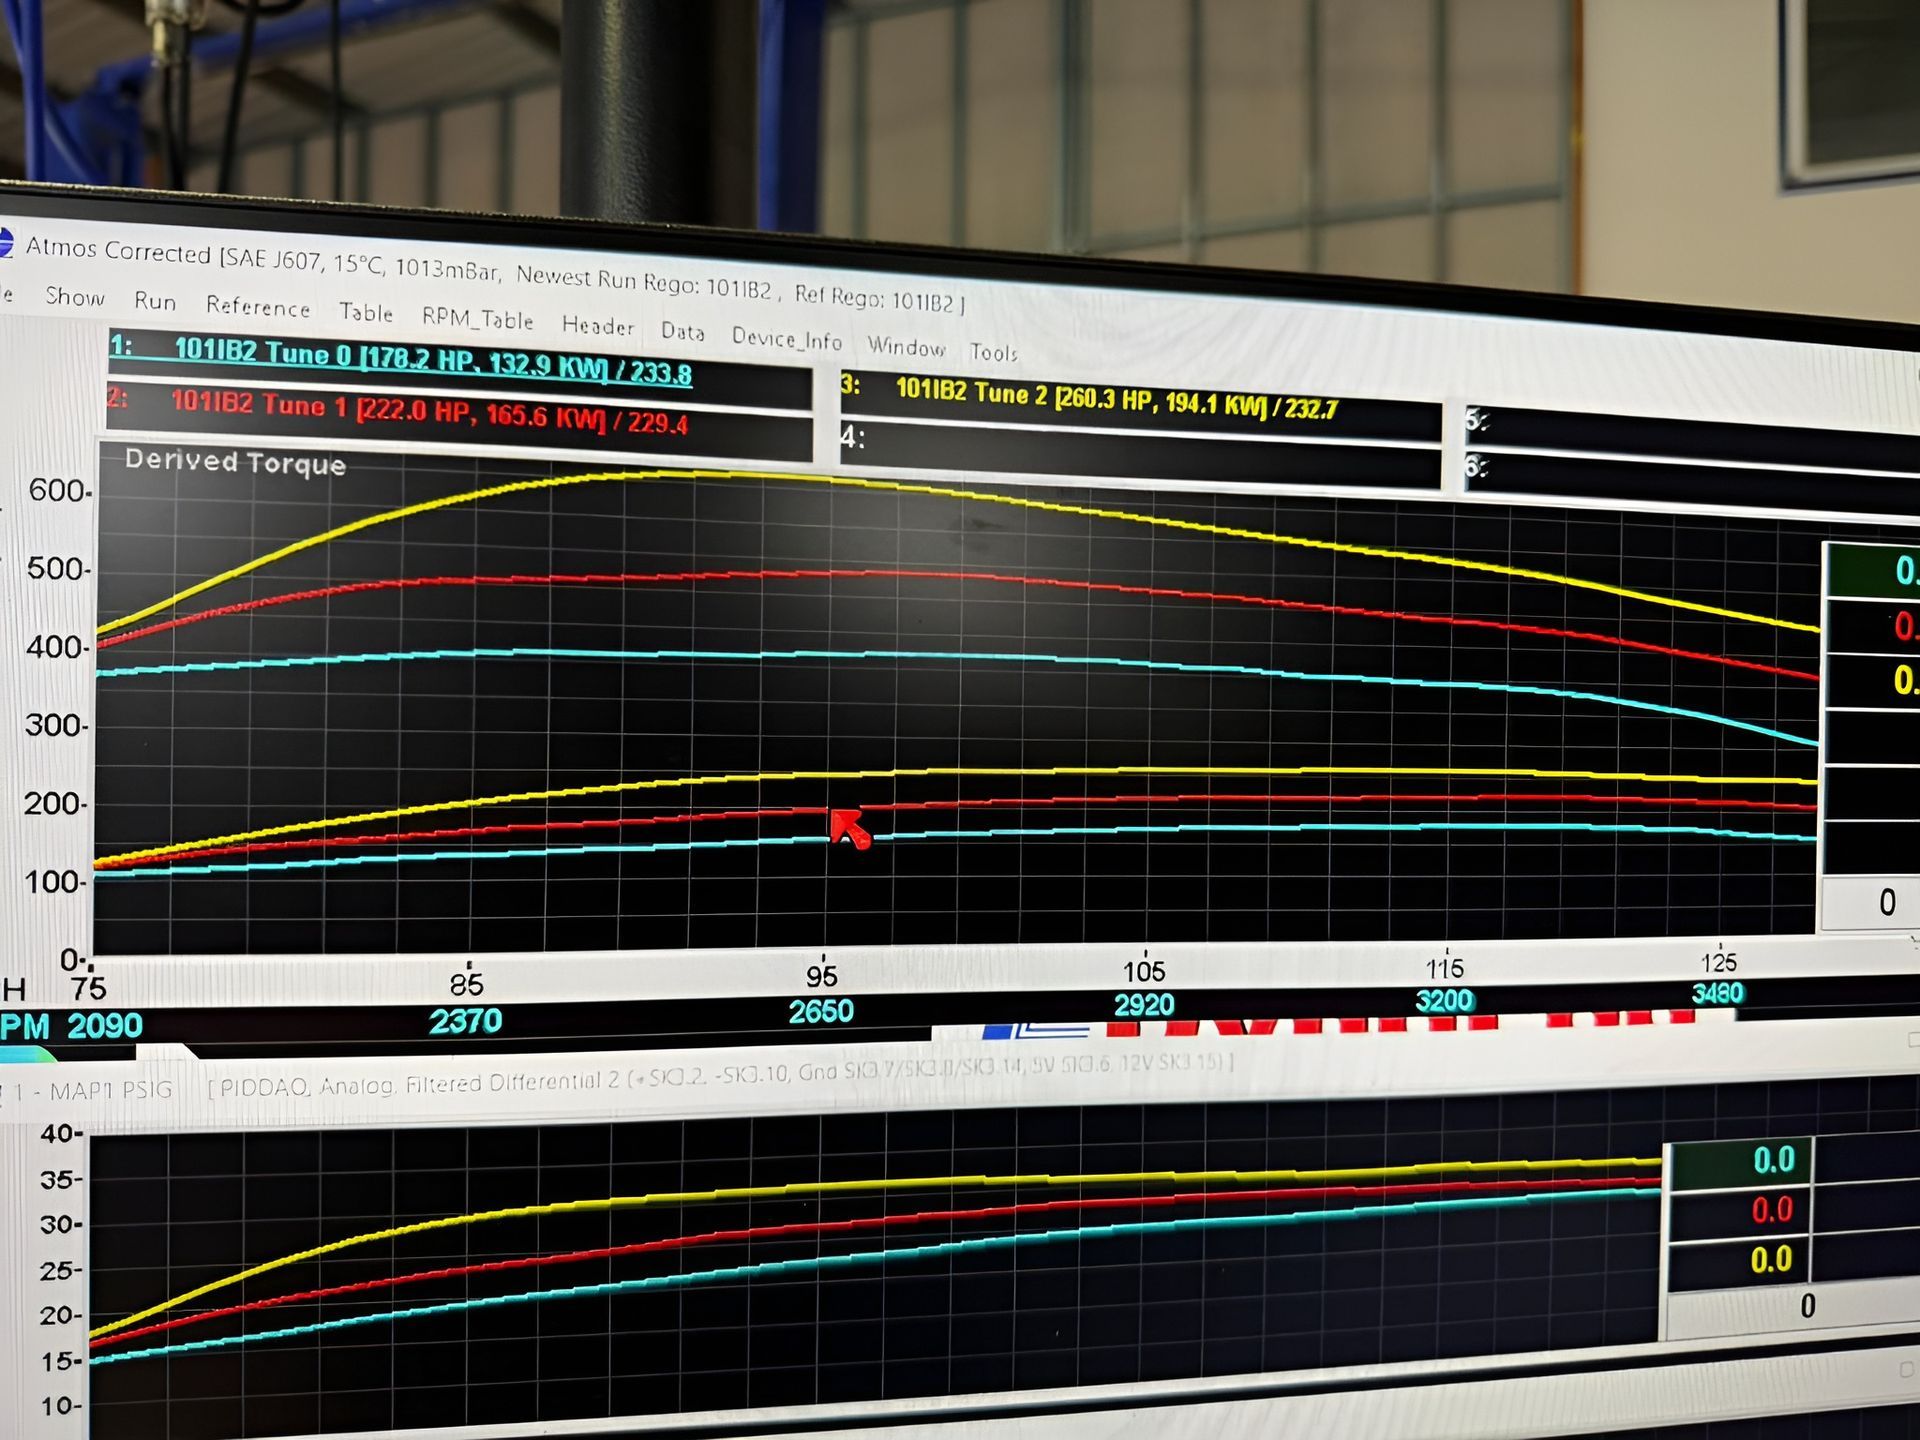Click the 3200 RPM axis marker

coord(1444,1000)
